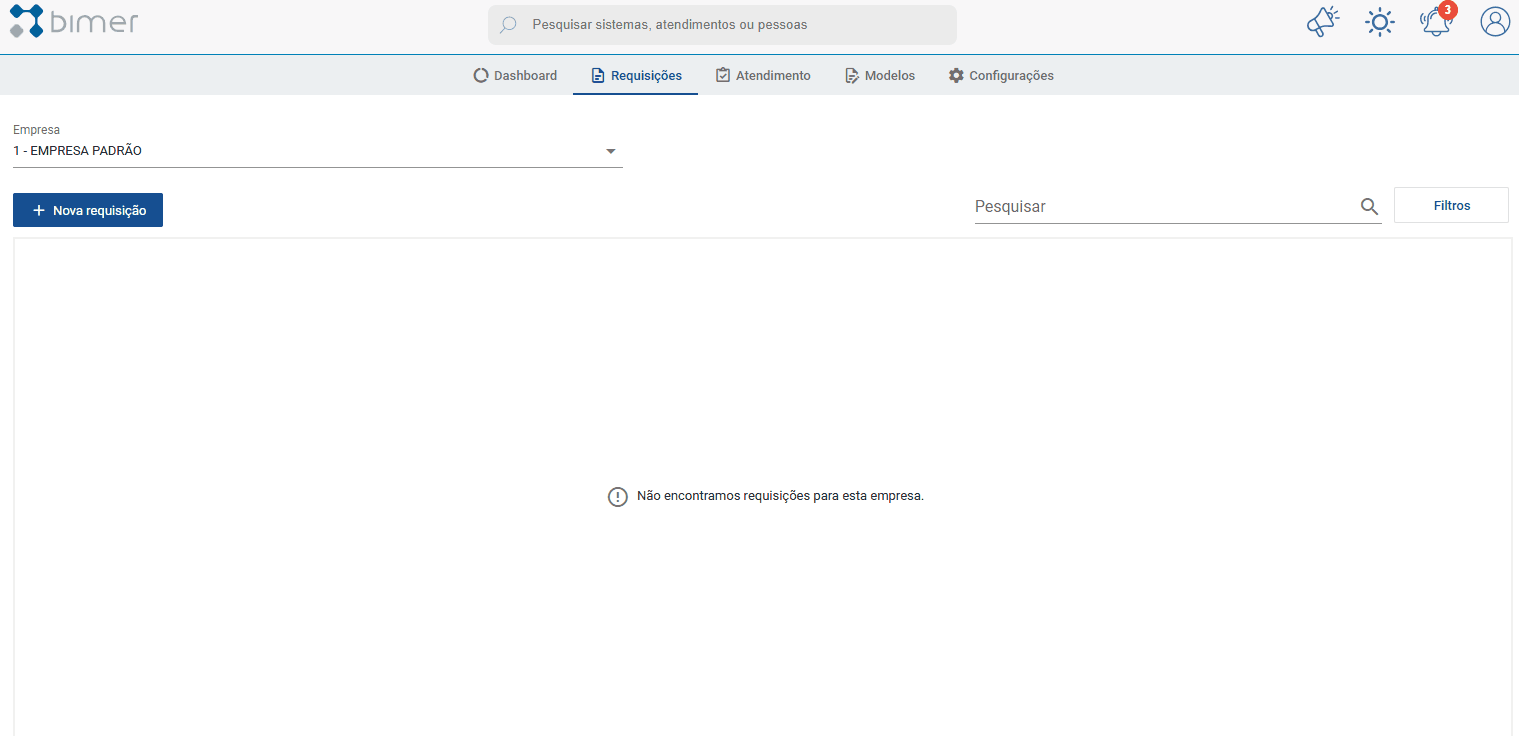Toggle the sun theme icon
Viewport: 1519px width, 736px height.
1380,22
